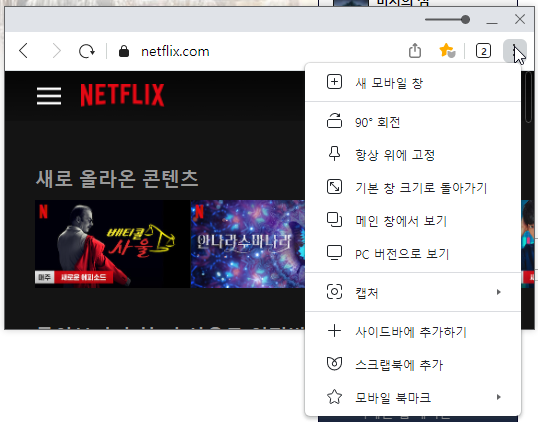Open the 안나라수마나라 thumbnail
The height and width of the screenshot is (422, 538).
point(248,244)
